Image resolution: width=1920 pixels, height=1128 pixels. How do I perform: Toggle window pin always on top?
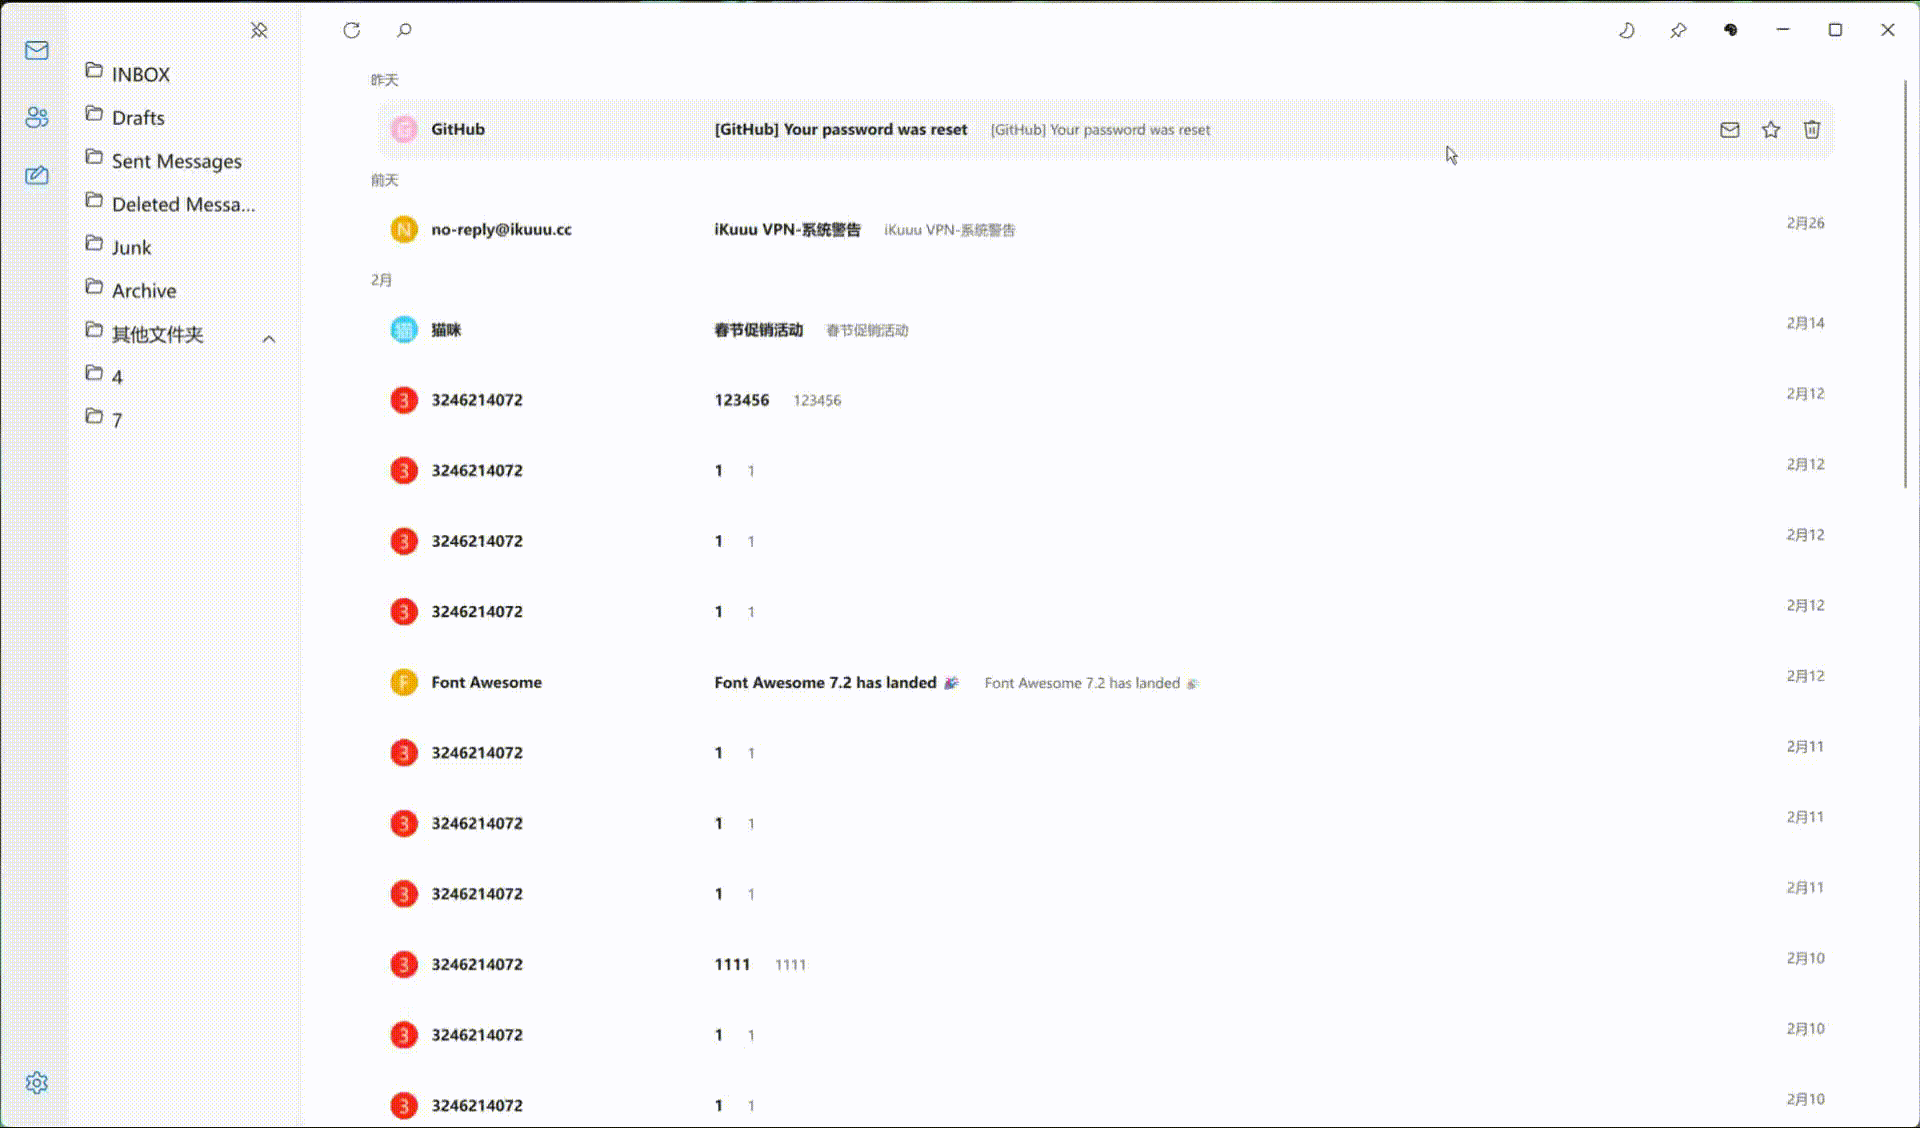tap(1678, 30)
